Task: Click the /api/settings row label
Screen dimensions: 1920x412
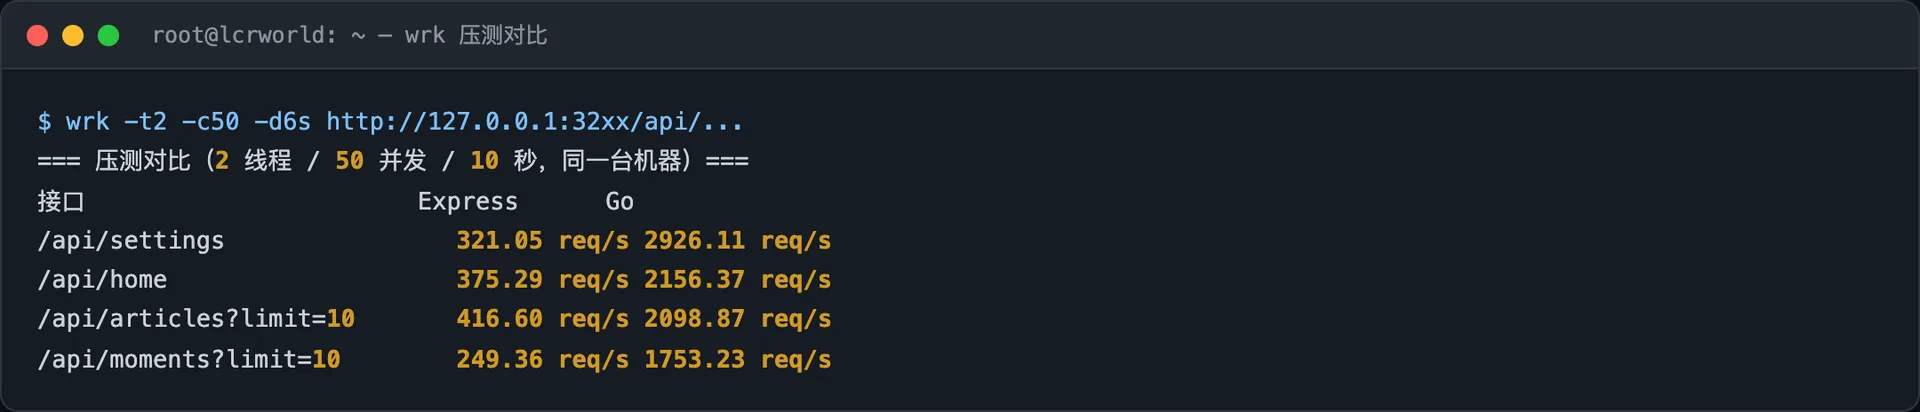Action: (x=131, y=241)
